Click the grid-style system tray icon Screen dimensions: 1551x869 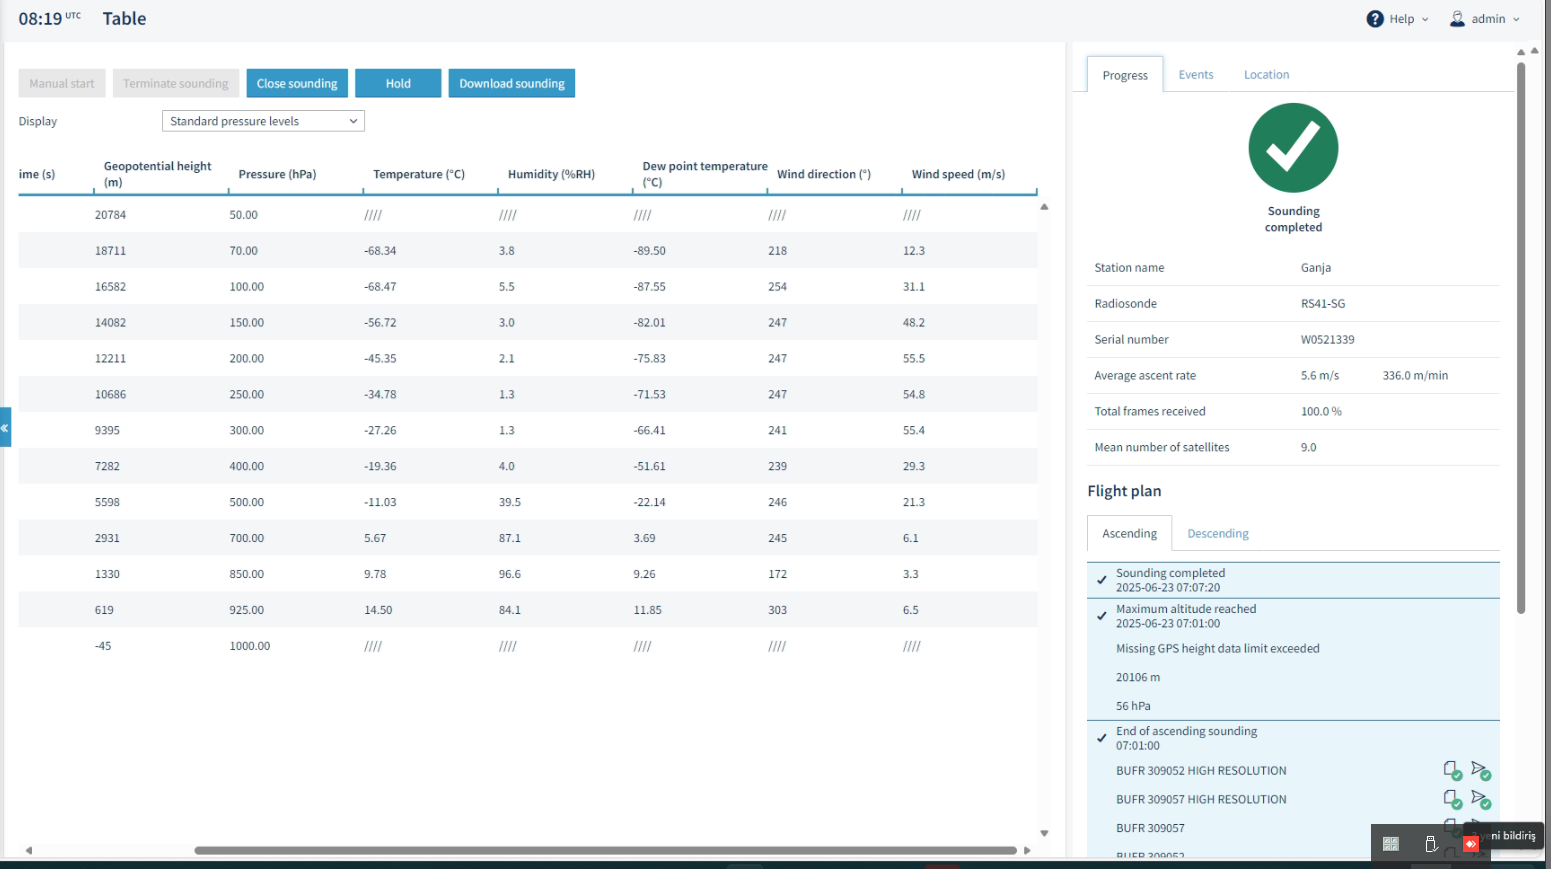point(1390,844)
